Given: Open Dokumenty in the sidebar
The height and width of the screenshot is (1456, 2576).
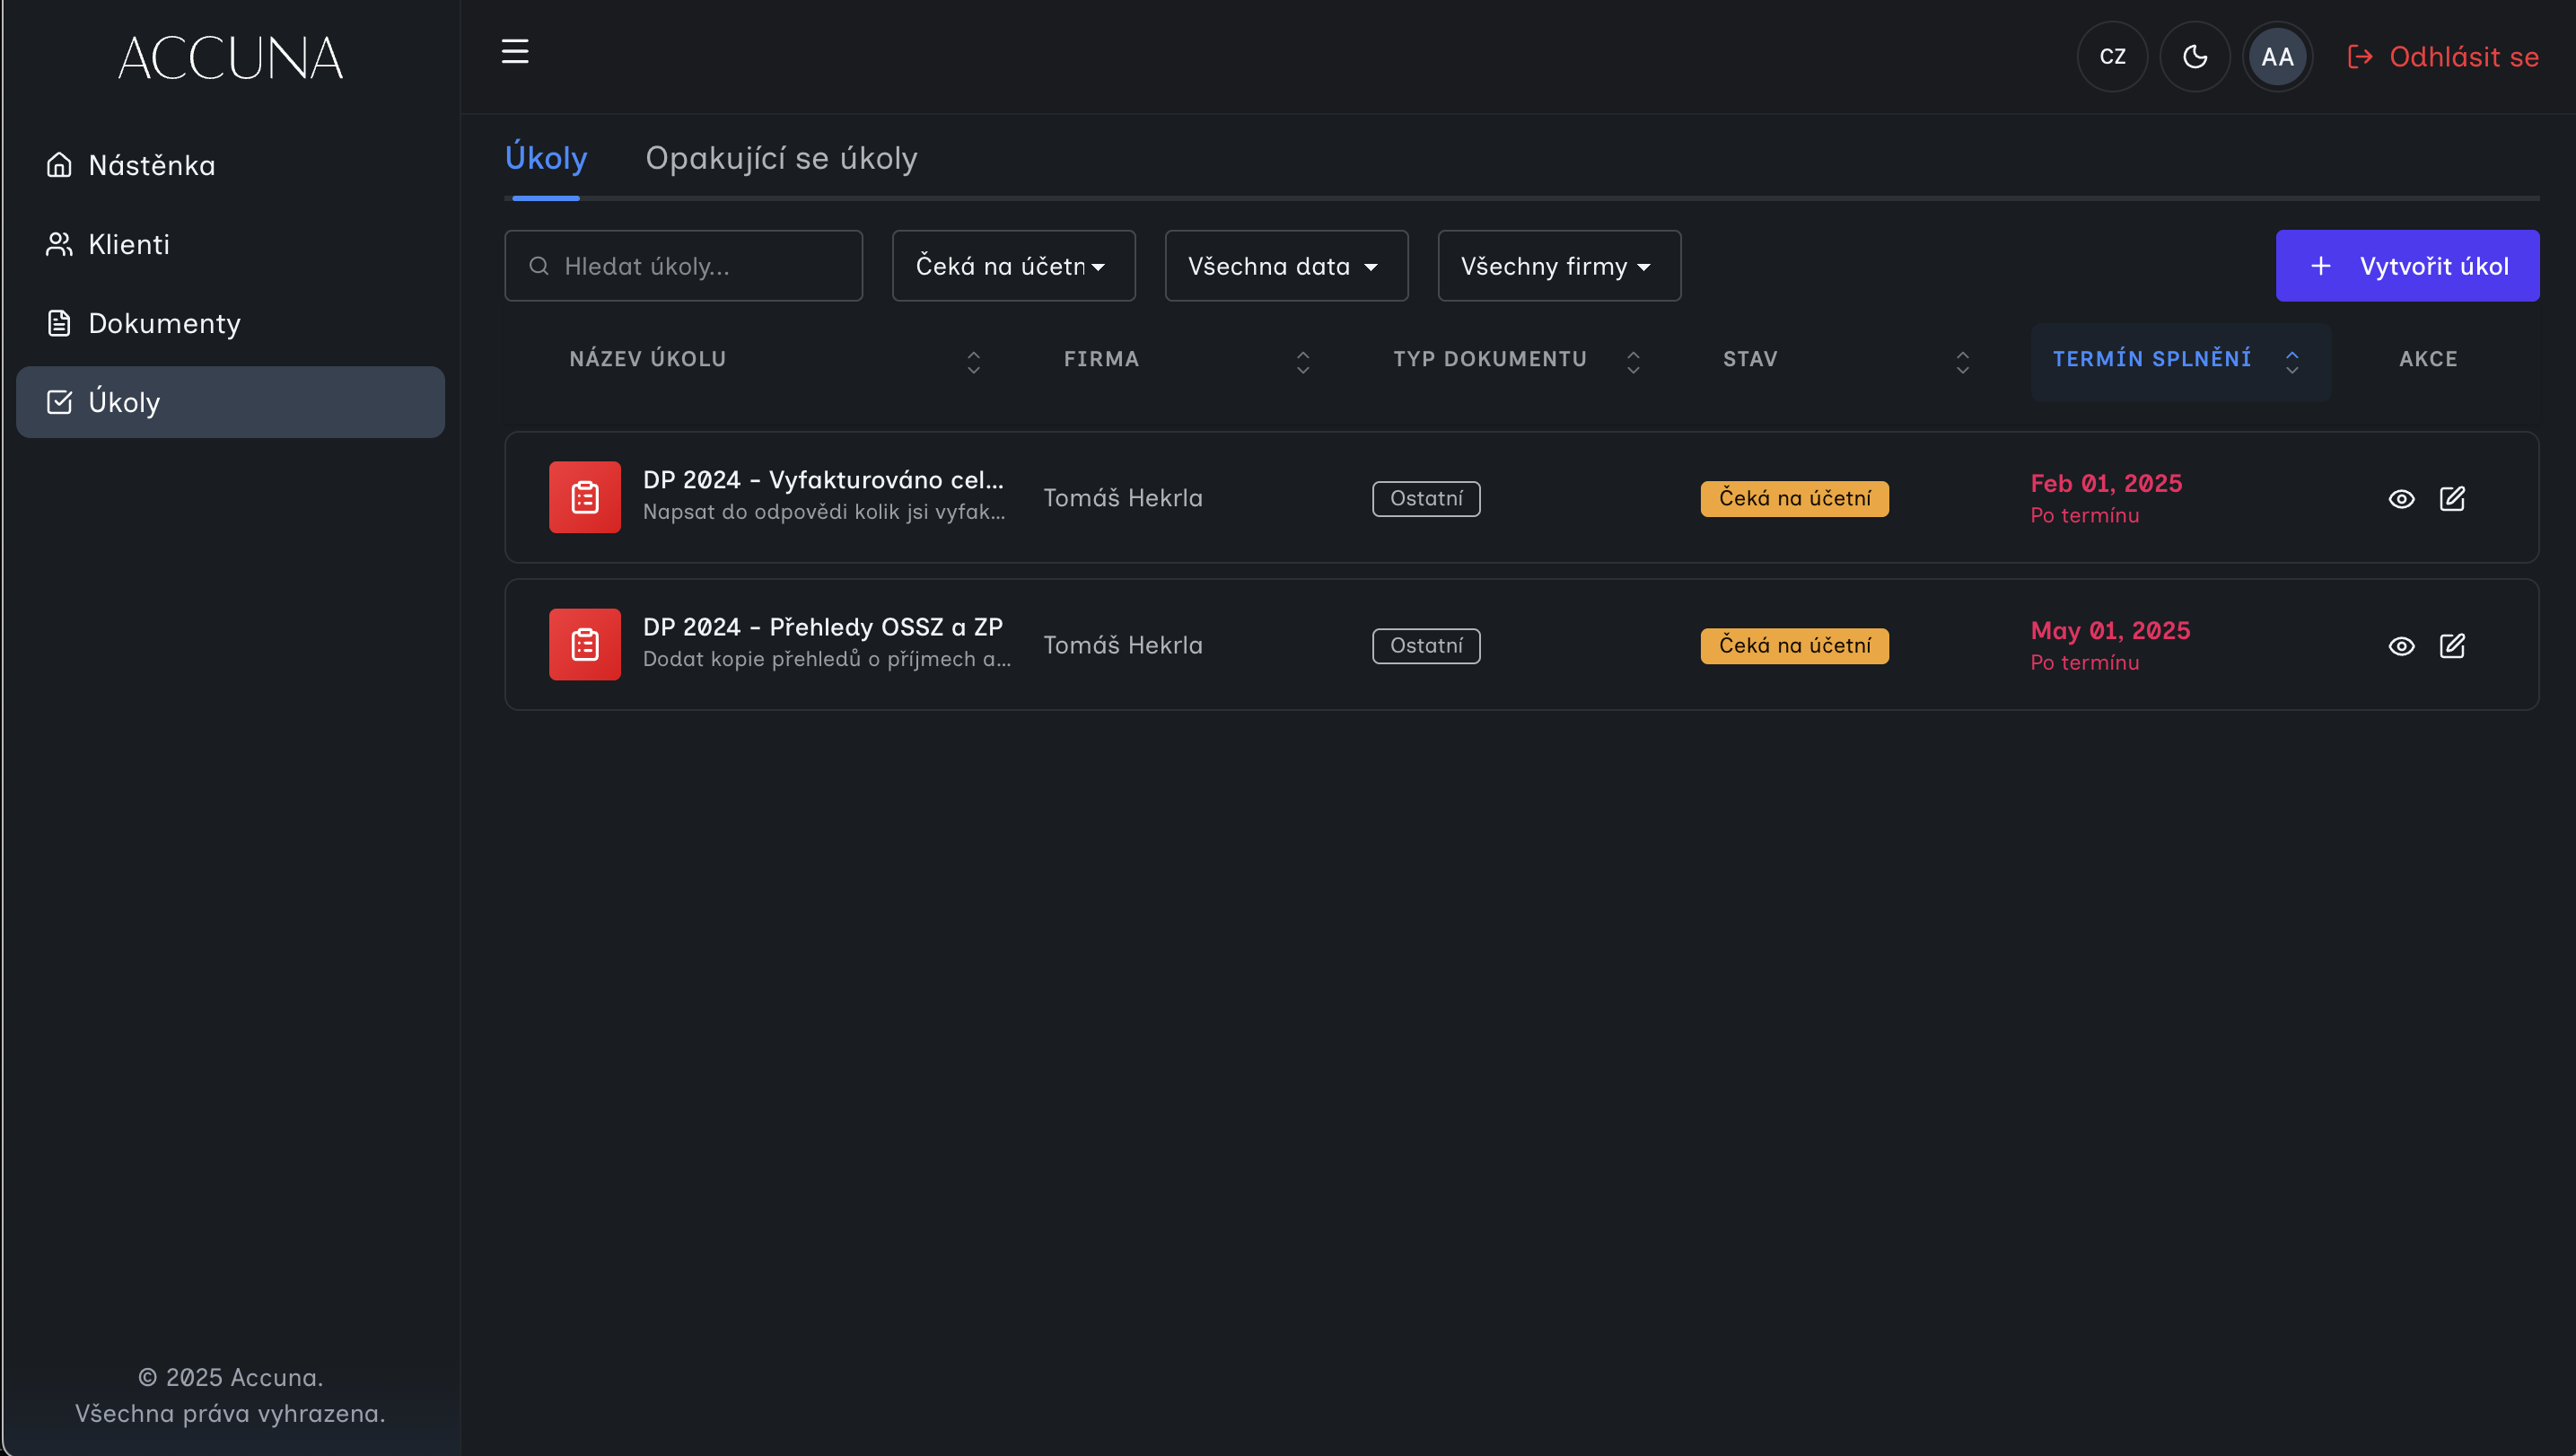Looking at the screenshot, I should (x=164, y=323).
